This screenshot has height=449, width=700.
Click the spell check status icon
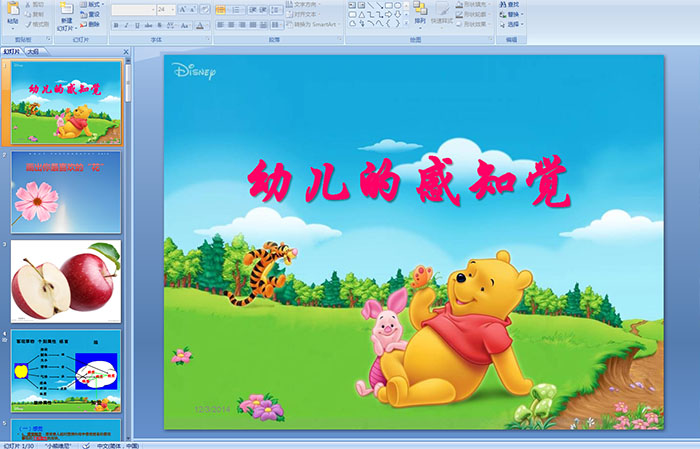coord(87,445)
